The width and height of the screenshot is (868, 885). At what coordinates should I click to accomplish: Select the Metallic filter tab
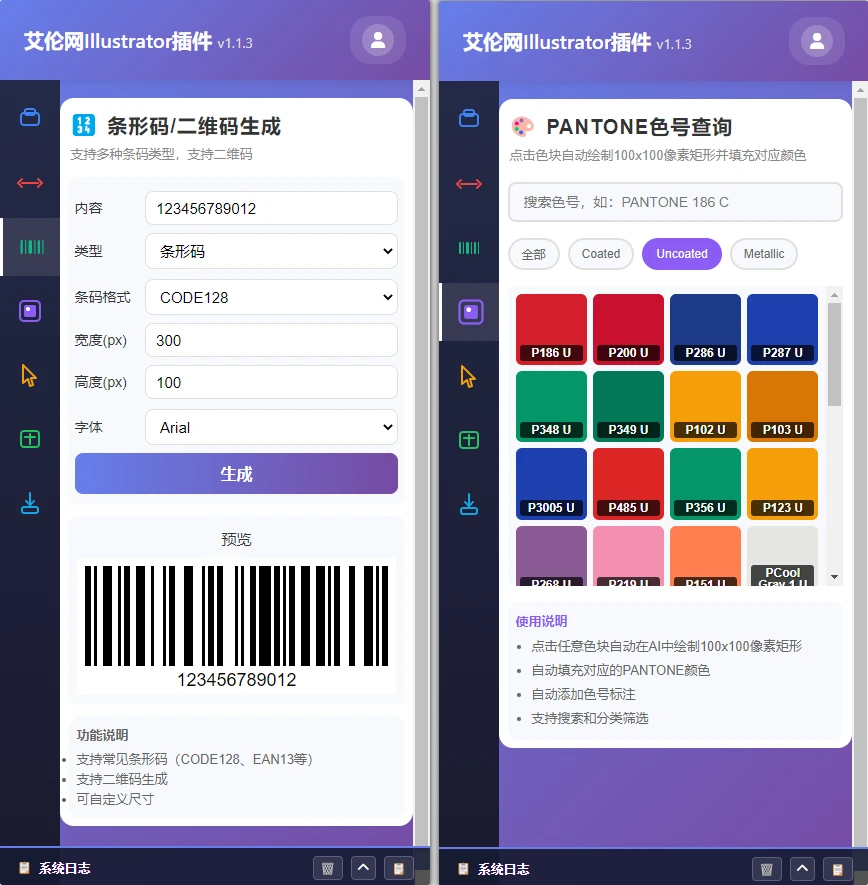pos(763,254)
